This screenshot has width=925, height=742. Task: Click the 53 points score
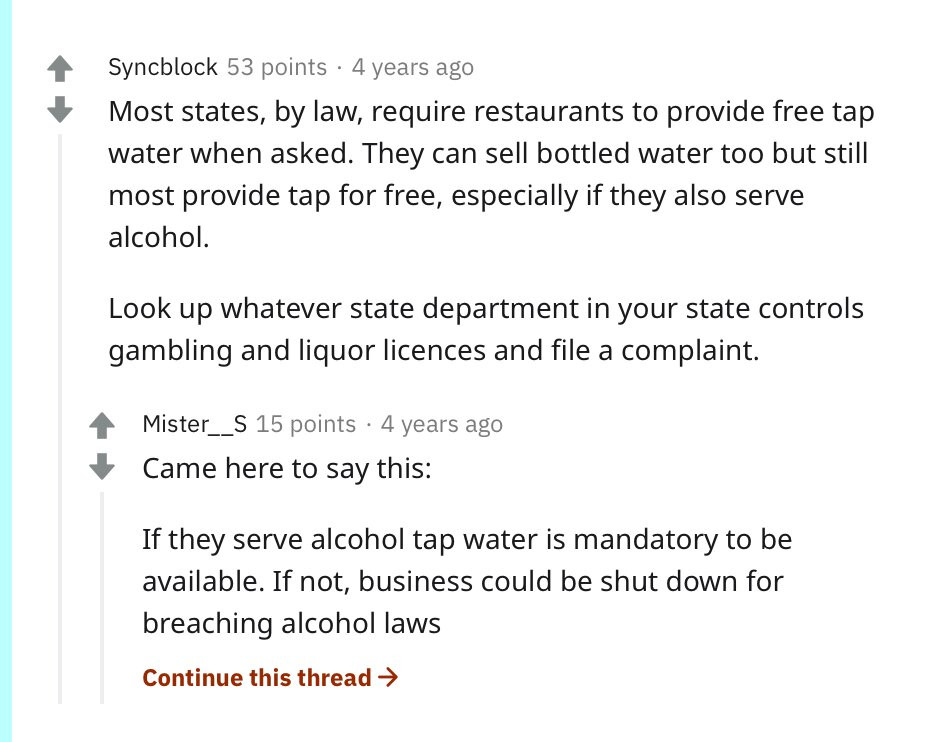[x=277, y=67]
